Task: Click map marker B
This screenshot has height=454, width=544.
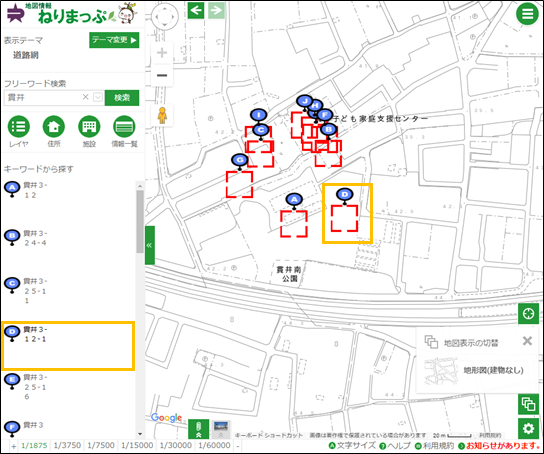Action: point(329,131)
